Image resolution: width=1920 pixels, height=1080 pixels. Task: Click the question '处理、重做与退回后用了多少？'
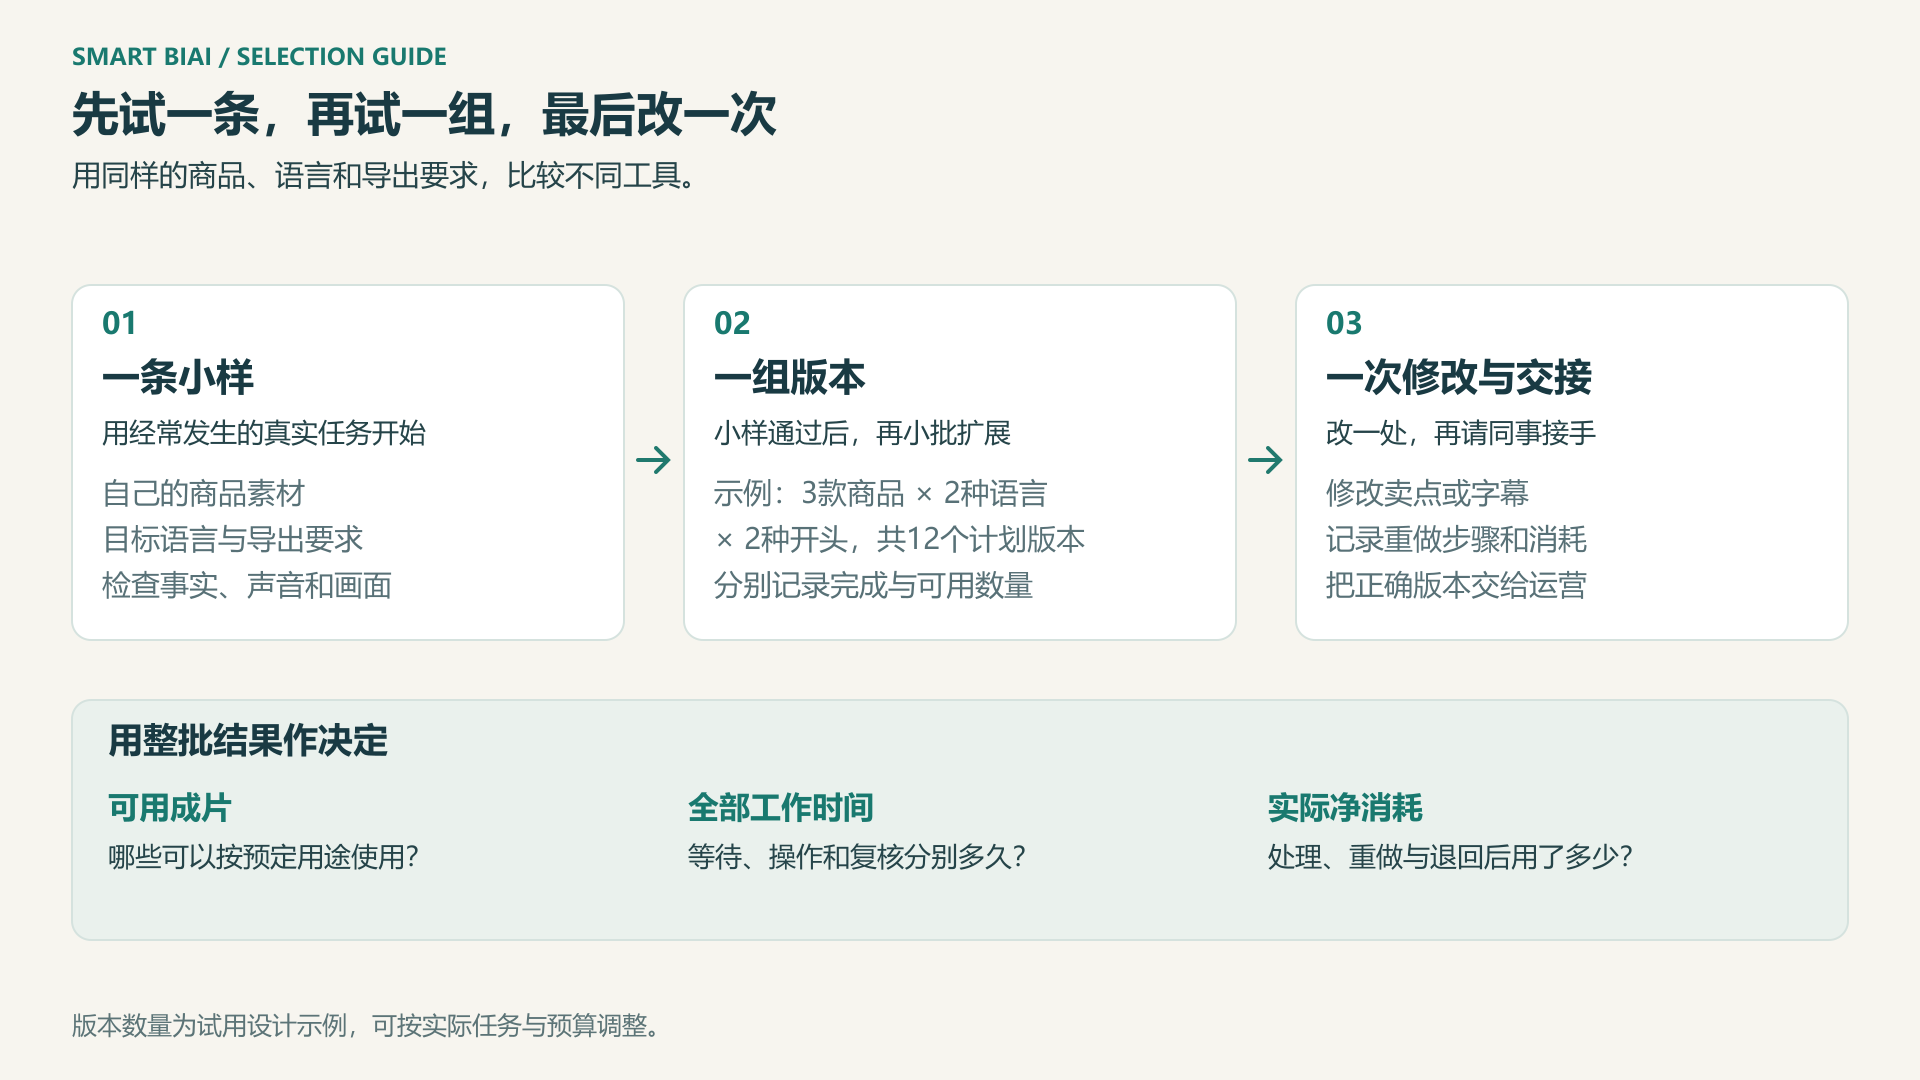point(1451,857)
